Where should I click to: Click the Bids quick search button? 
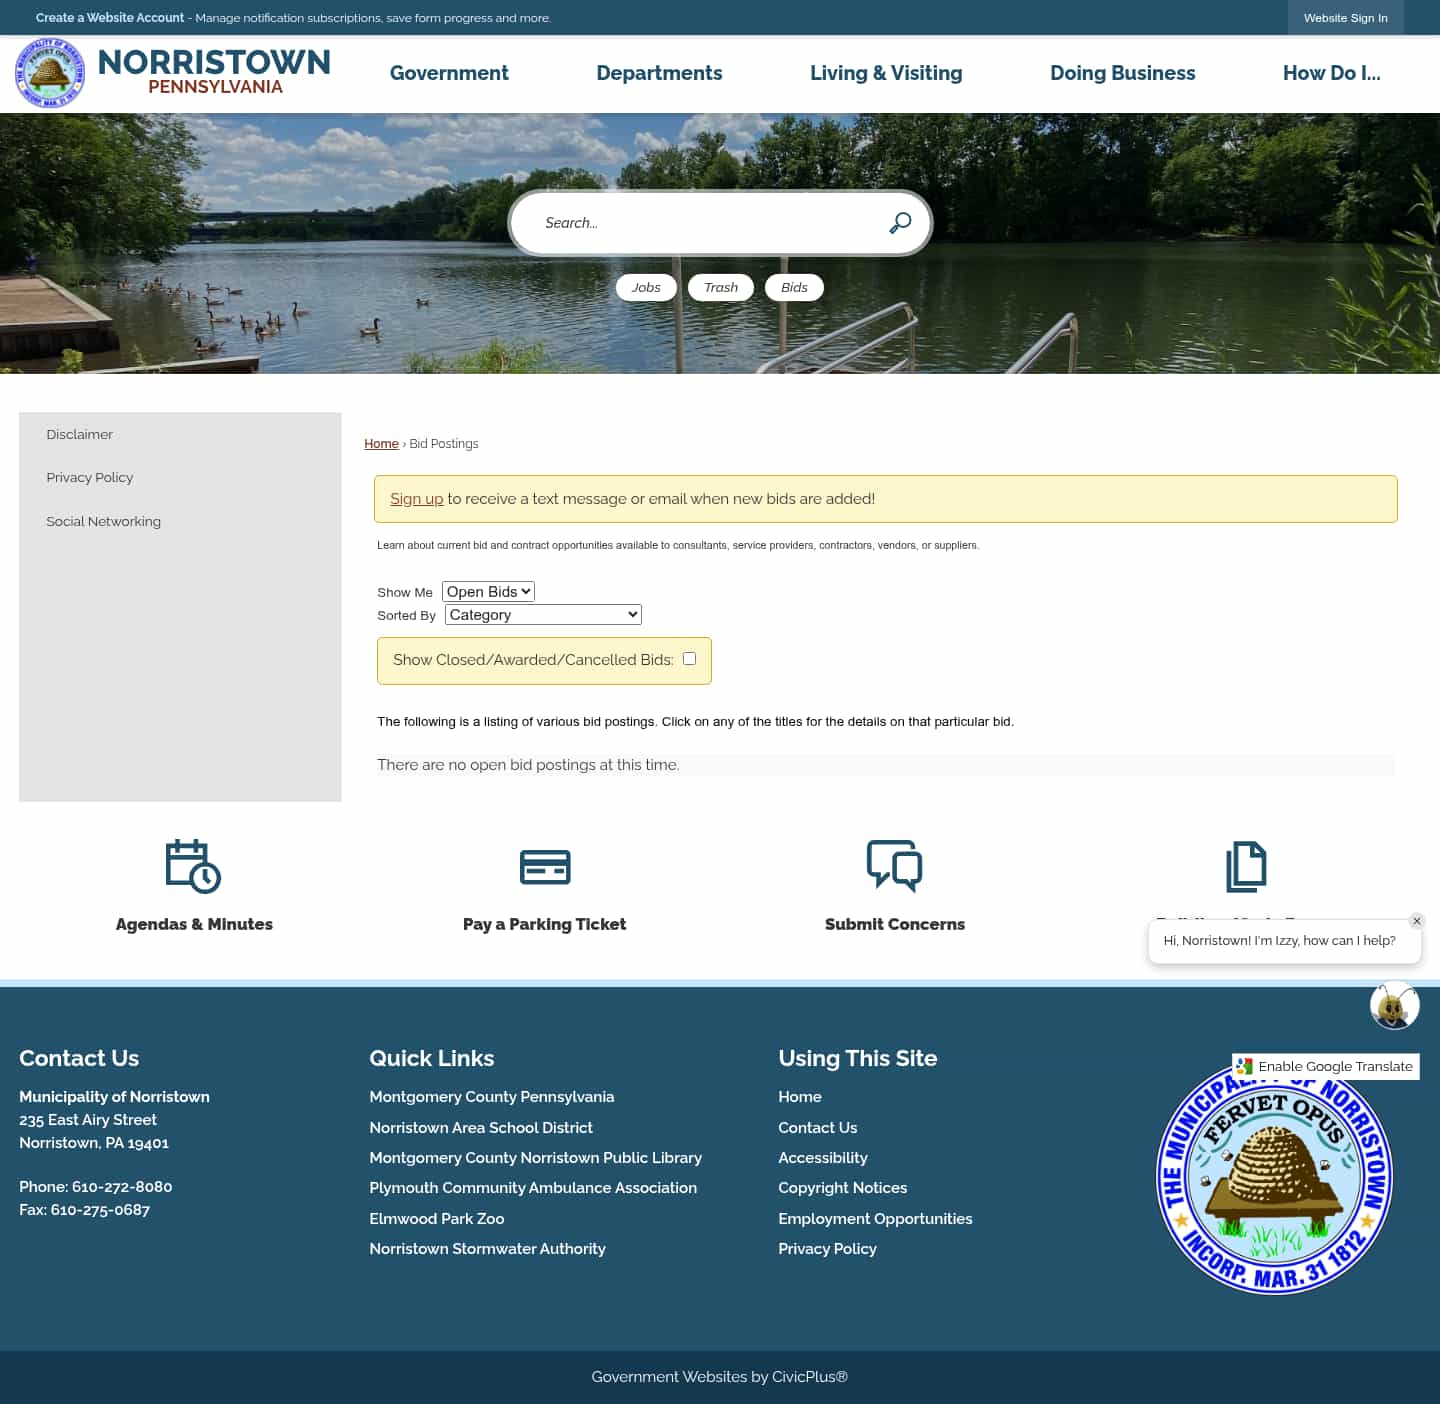(x=793, y=287)
